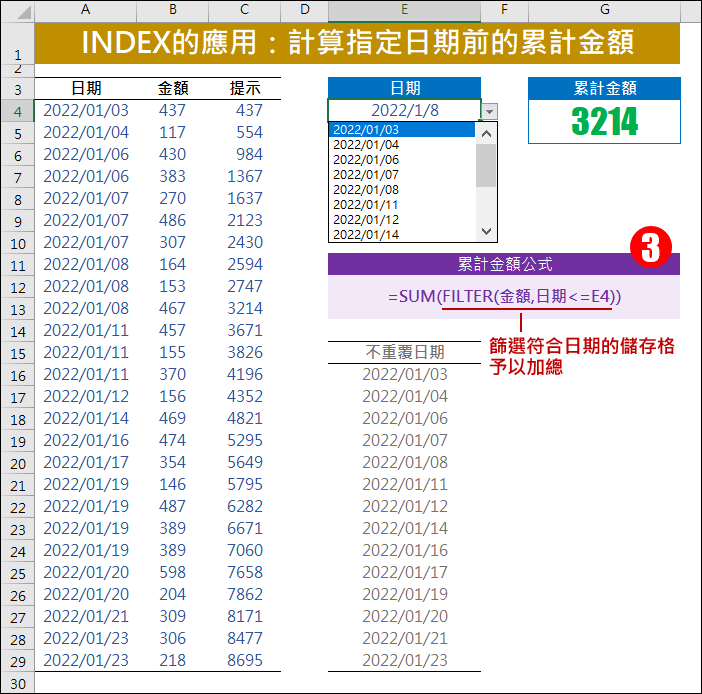Click unique date 2022/01/23 in column E
Screen dimensions: 702x694
coord(404,660)
